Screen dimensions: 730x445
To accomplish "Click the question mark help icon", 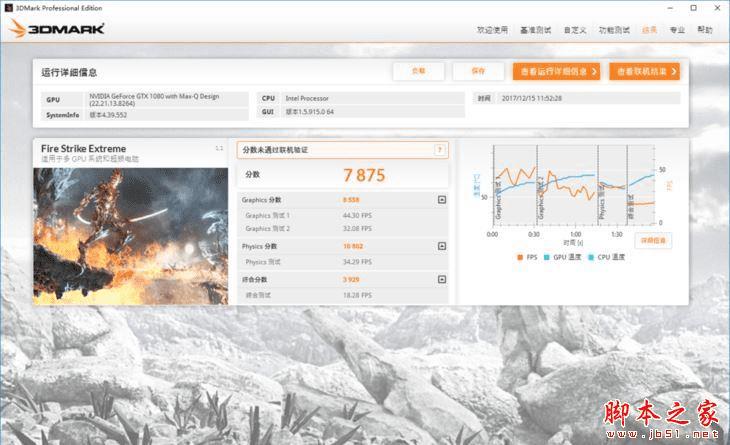I will [439, 150].
